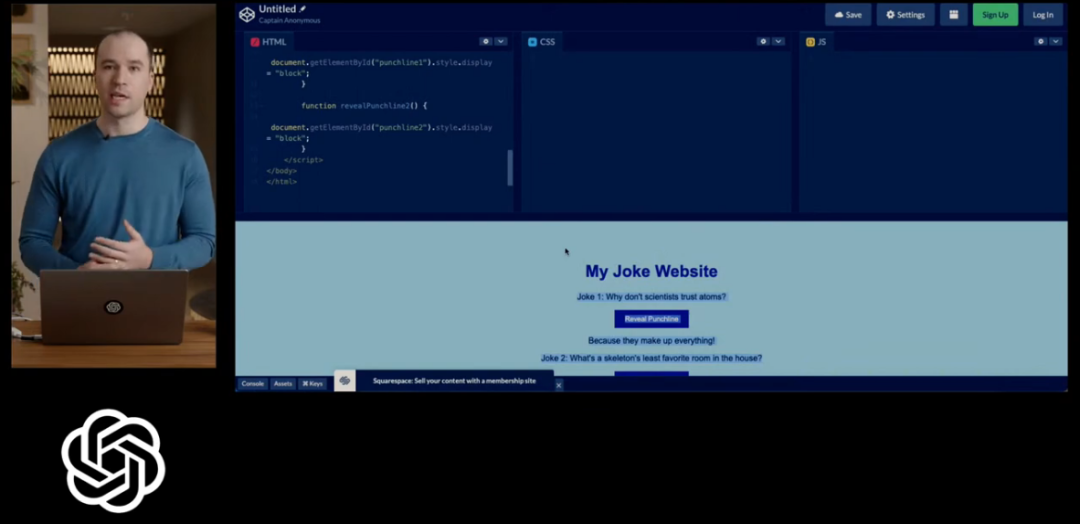Click the presenter video thumbnail
Screen dimensions: 1080x524
114,186
